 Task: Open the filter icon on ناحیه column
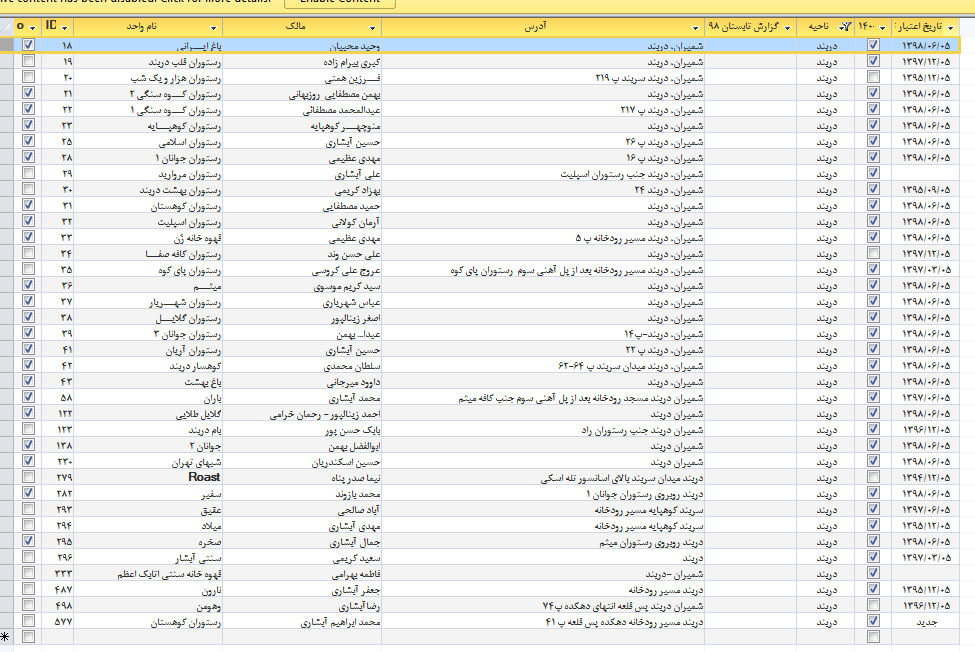[x=845, y=27]
